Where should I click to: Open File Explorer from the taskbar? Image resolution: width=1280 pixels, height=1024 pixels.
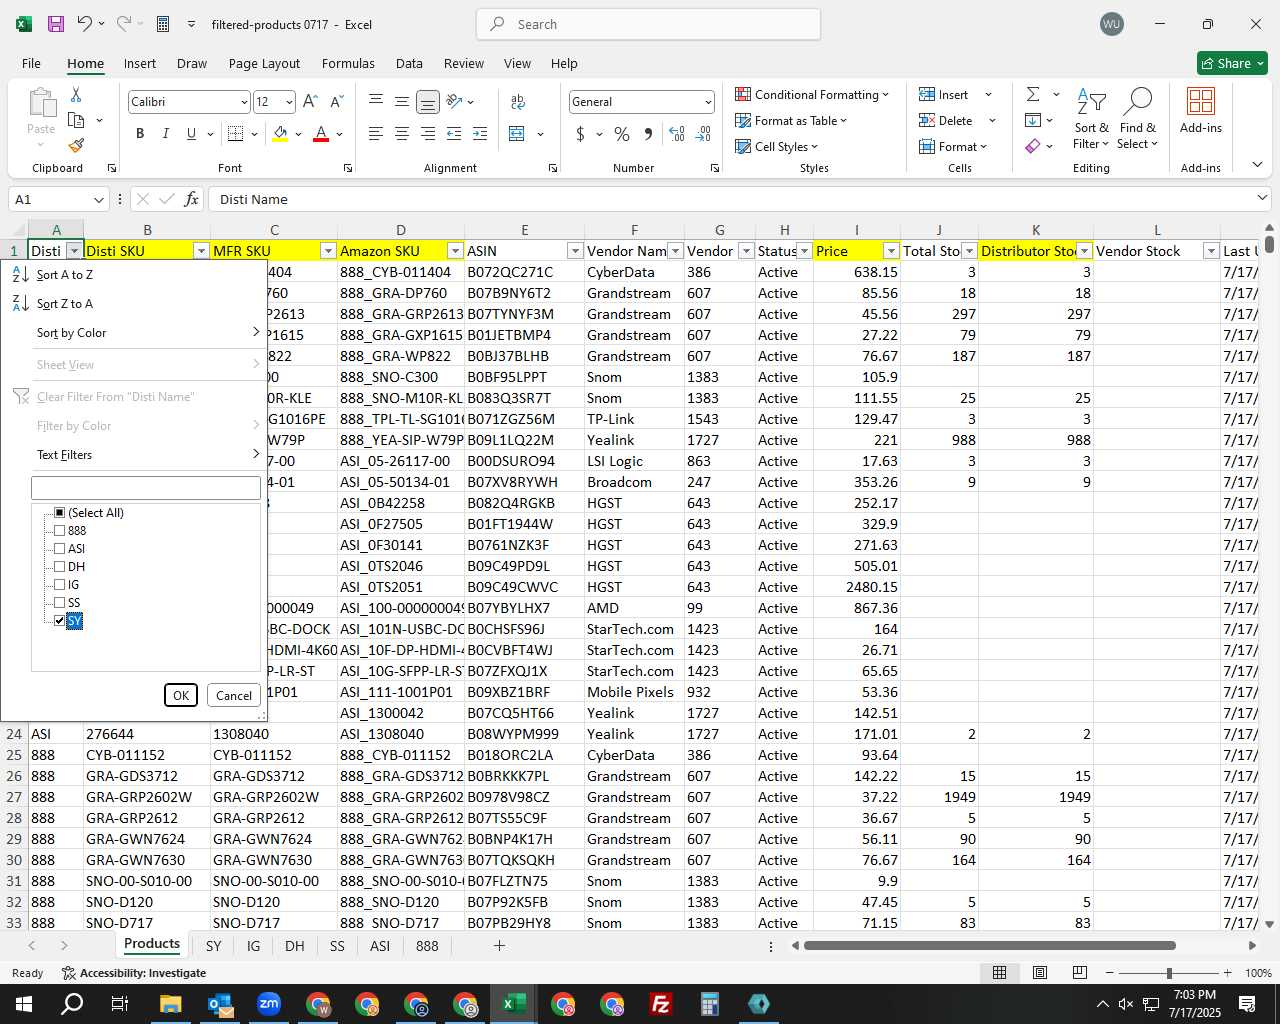pos(170,1004)
